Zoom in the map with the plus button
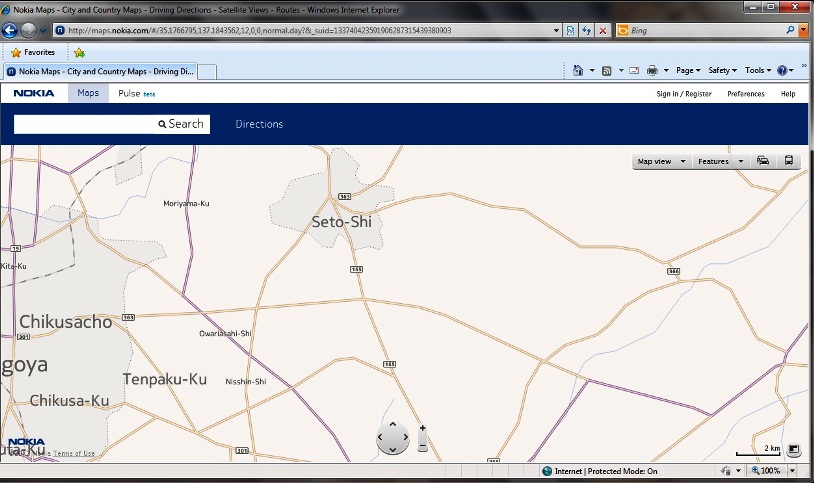The image size is (814, 483). tap(423, 429)
